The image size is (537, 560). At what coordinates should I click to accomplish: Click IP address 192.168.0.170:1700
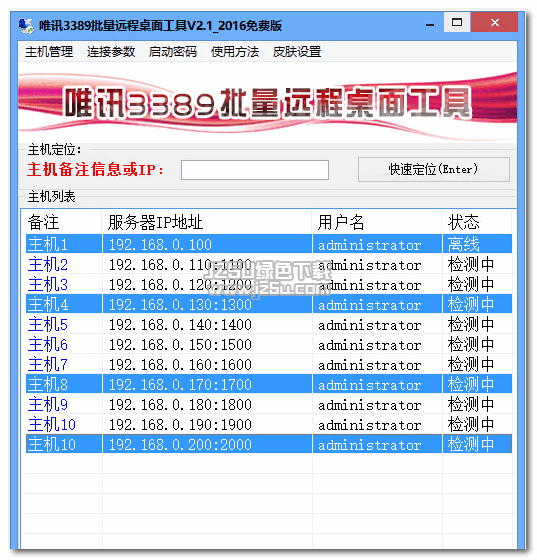(x=180, y=385)
